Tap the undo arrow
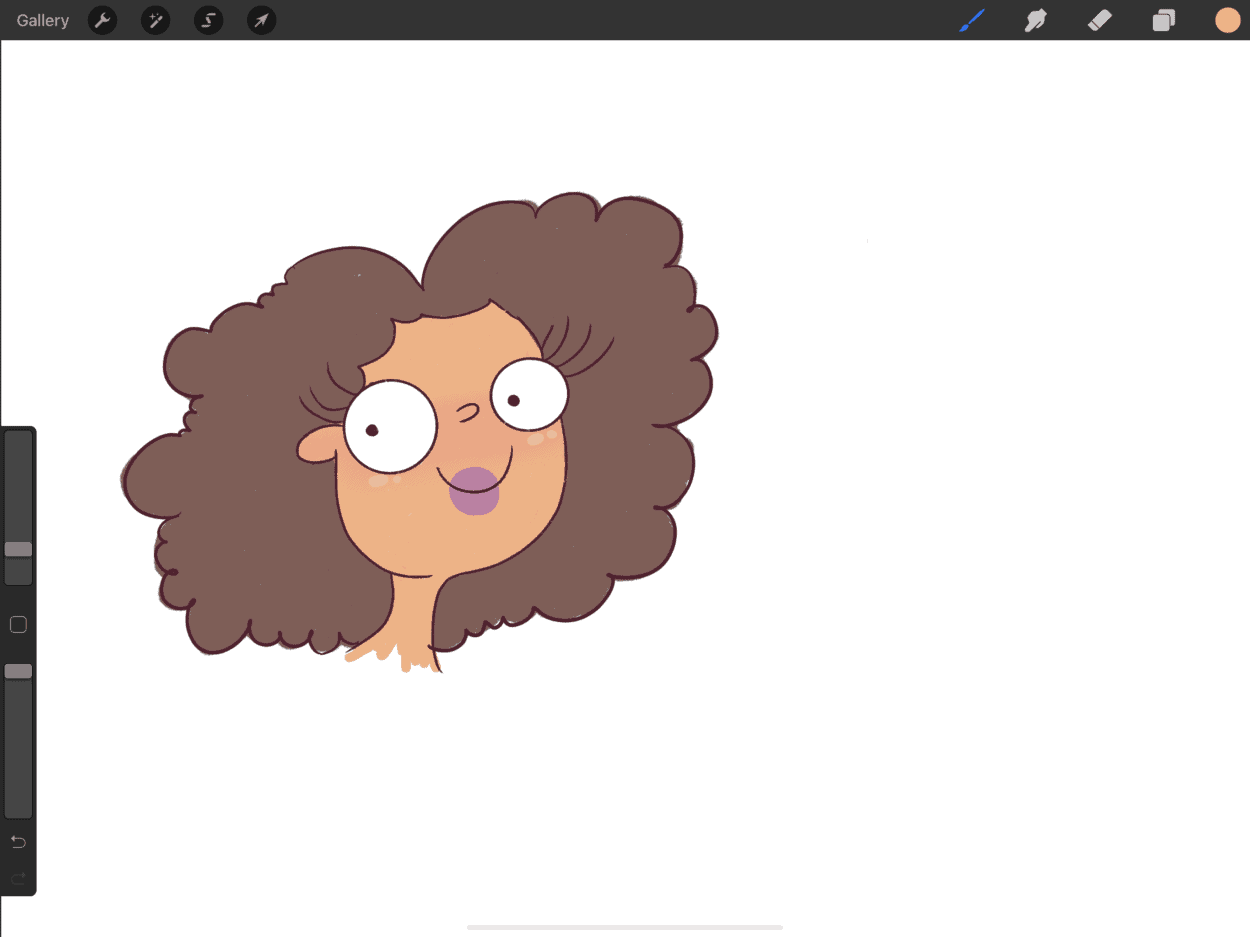Viewport: 1250px width, 937px height. (x=18, y=842)
